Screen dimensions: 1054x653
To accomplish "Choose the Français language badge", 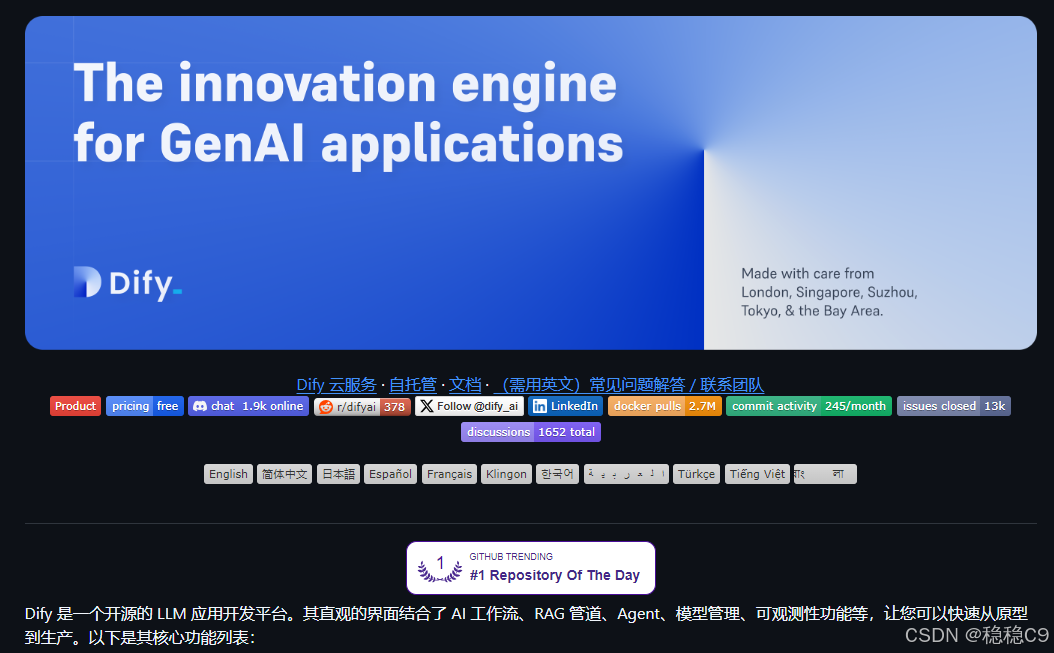I will (x=449, y=474).
